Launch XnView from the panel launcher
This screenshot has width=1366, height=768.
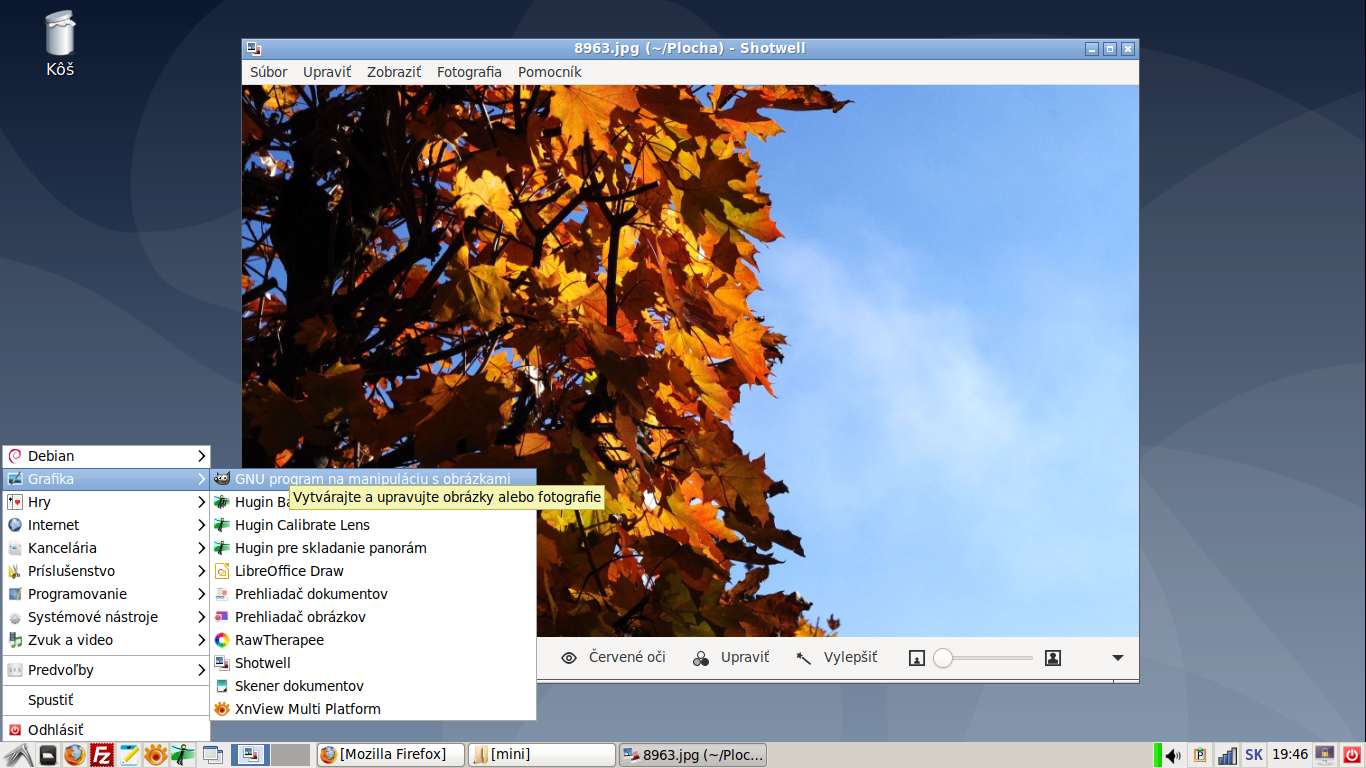156,755
